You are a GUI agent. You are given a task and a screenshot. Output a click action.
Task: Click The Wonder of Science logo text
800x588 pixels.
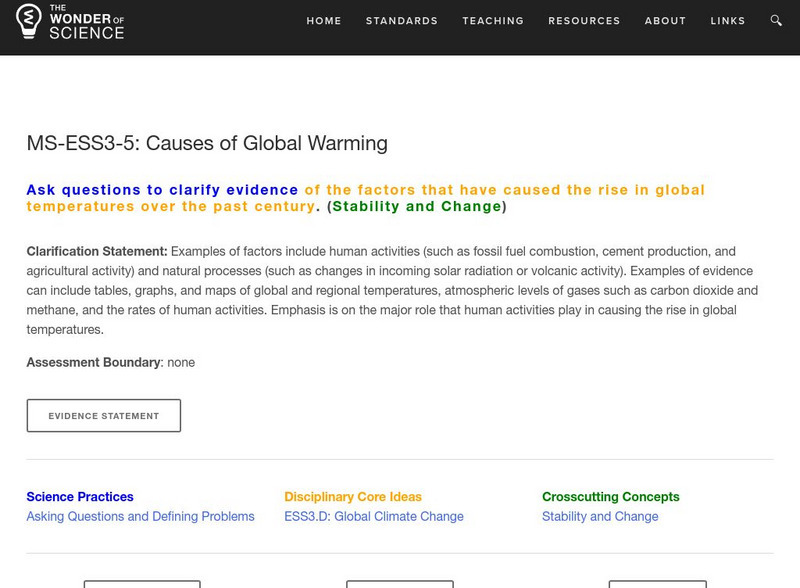point(86,22)
